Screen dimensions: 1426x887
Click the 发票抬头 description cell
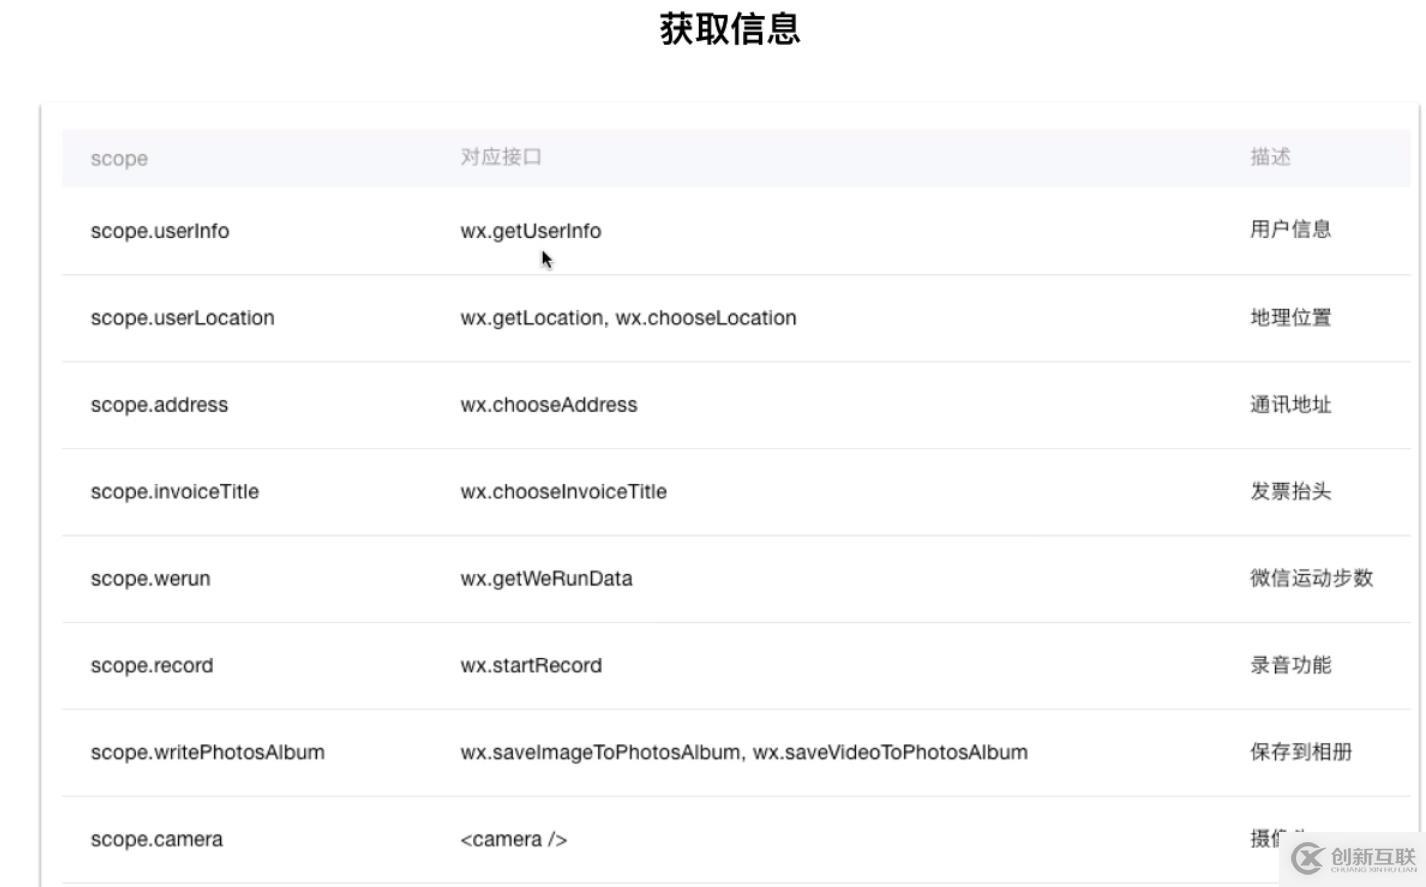coord(1290,491)
